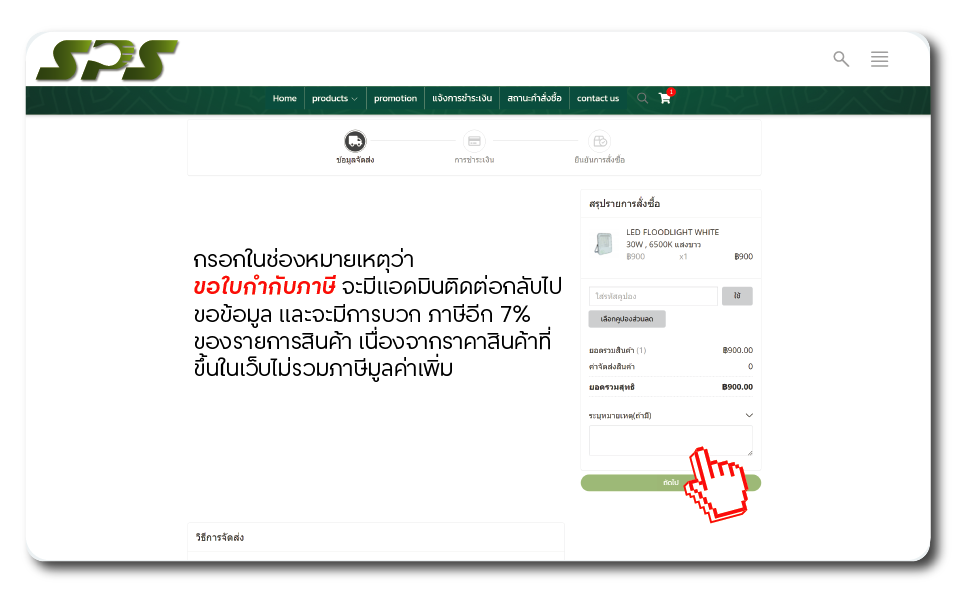Focus the coupon code input field

point(653,296)
